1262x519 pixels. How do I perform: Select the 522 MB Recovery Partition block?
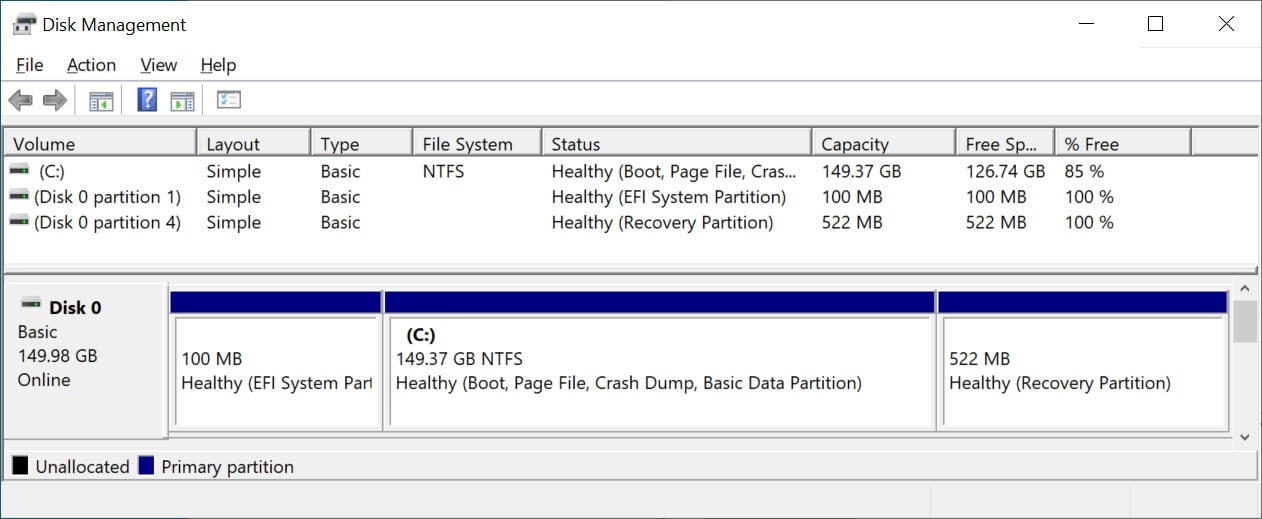[x=1083, y=372]
